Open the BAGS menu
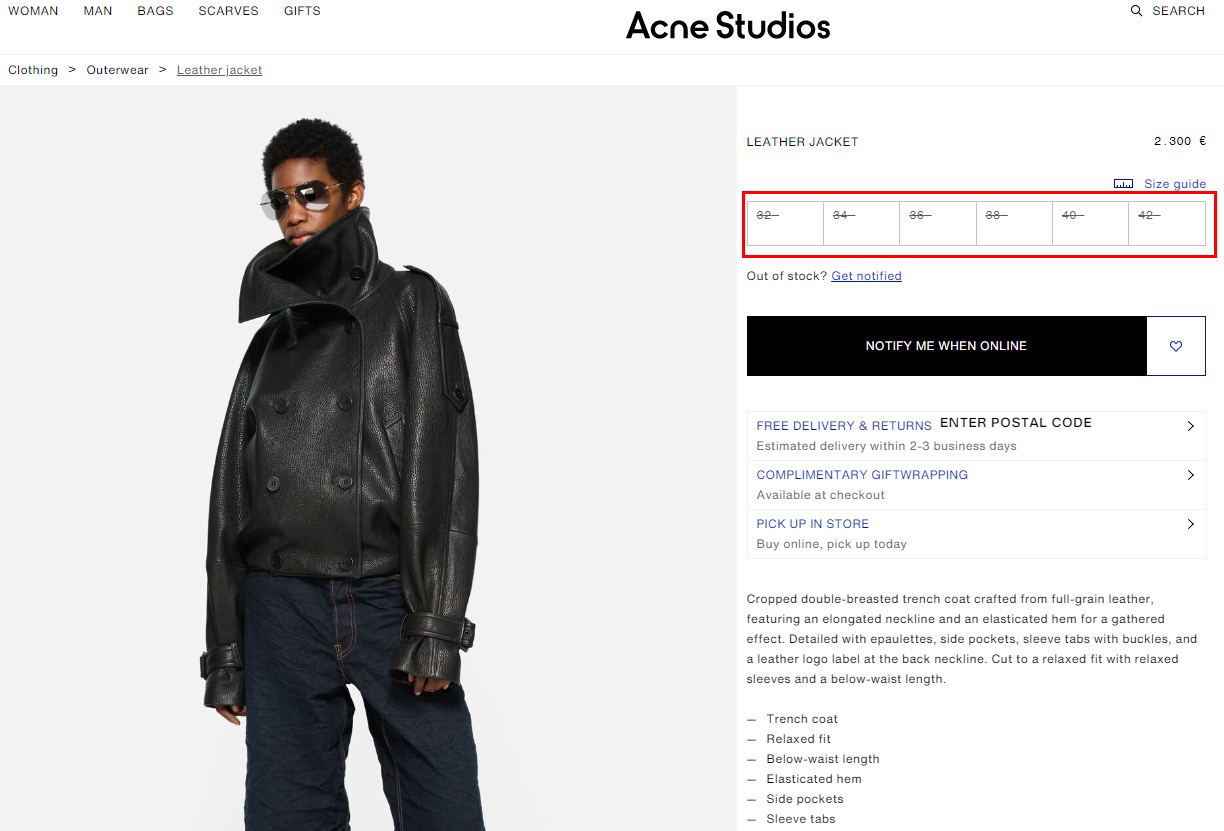This screenshot has height=831, width=1224. click(x=155, y=11)
